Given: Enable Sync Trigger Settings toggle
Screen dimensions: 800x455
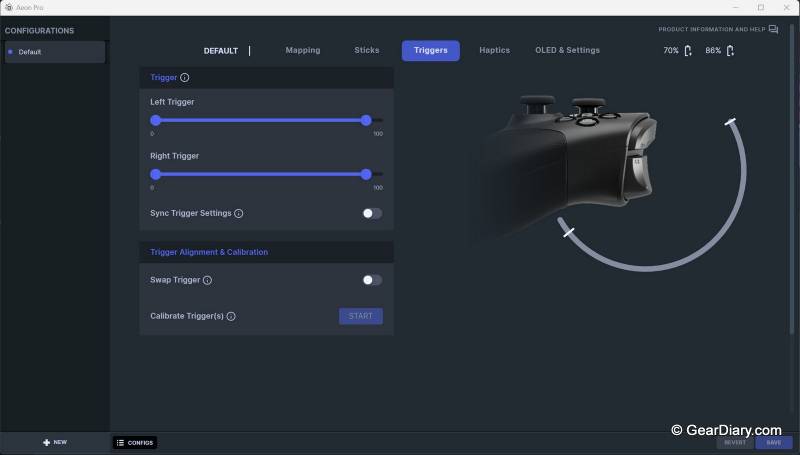Looking at the screenshot, I should coord(372,213).
